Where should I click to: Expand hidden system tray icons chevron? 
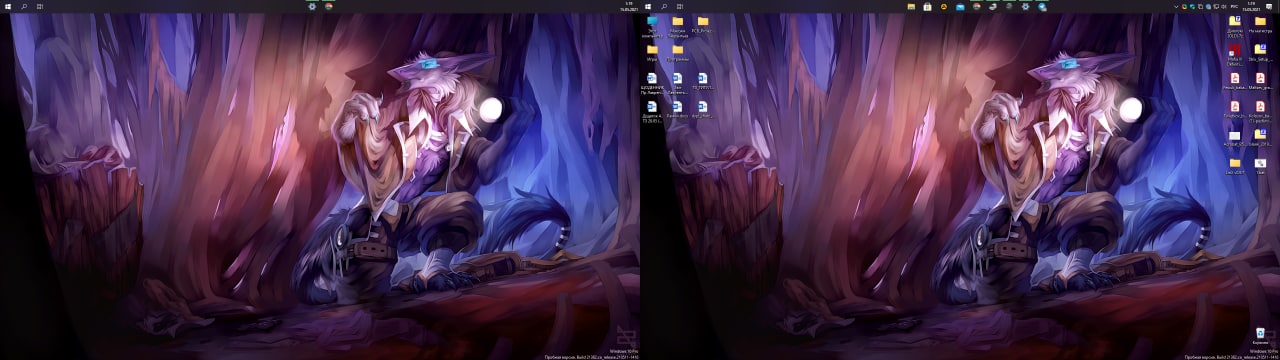click(x=1176, y=6)
